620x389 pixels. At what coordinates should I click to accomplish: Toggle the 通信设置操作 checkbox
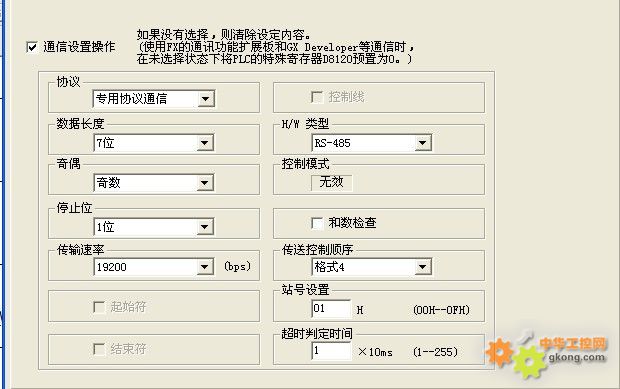pos(32,47)
